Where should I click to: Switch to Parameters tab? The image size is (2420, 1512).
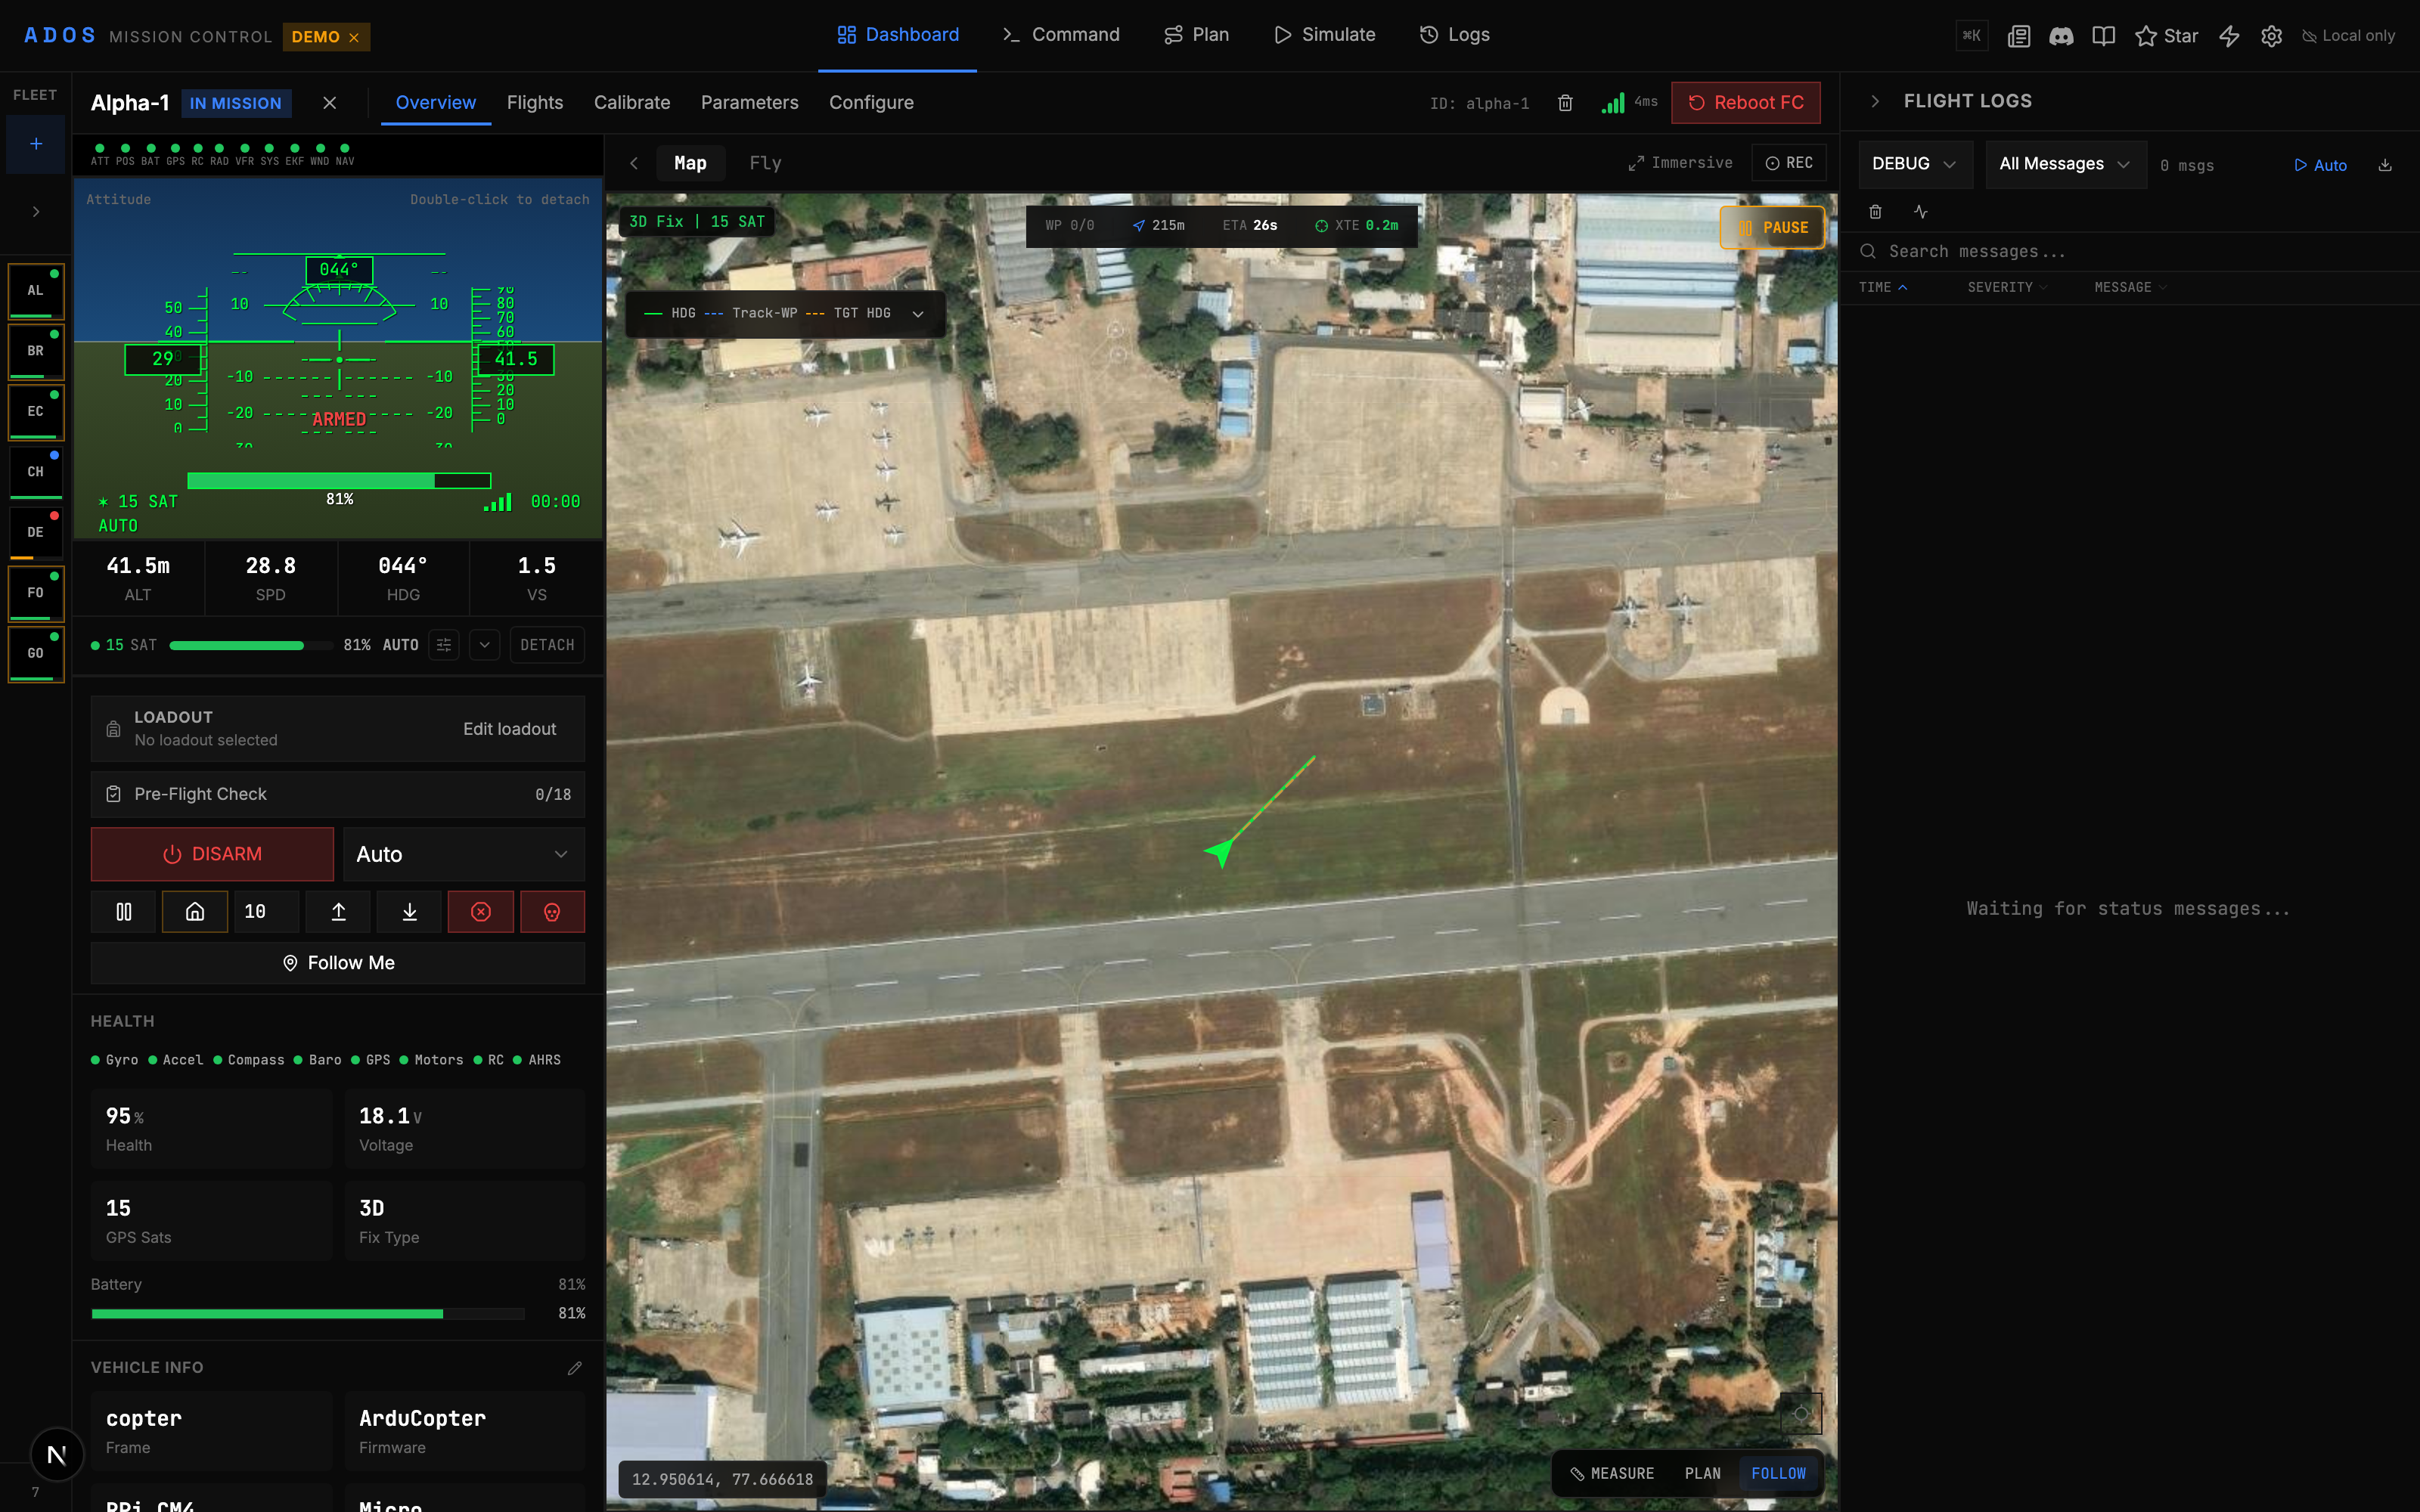(x=749, y=102)
